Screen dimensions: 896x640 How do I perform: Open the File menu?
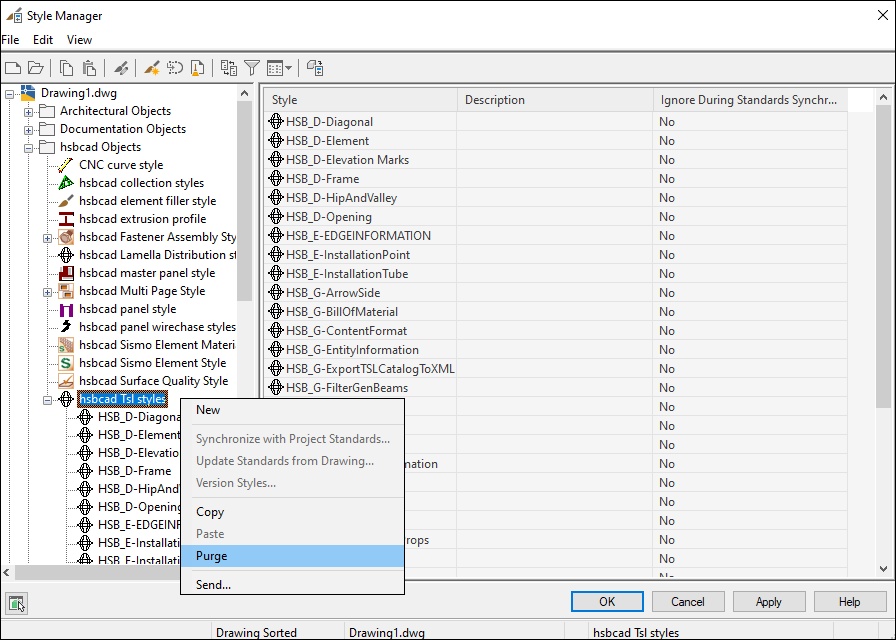click(x=10, y=40)
